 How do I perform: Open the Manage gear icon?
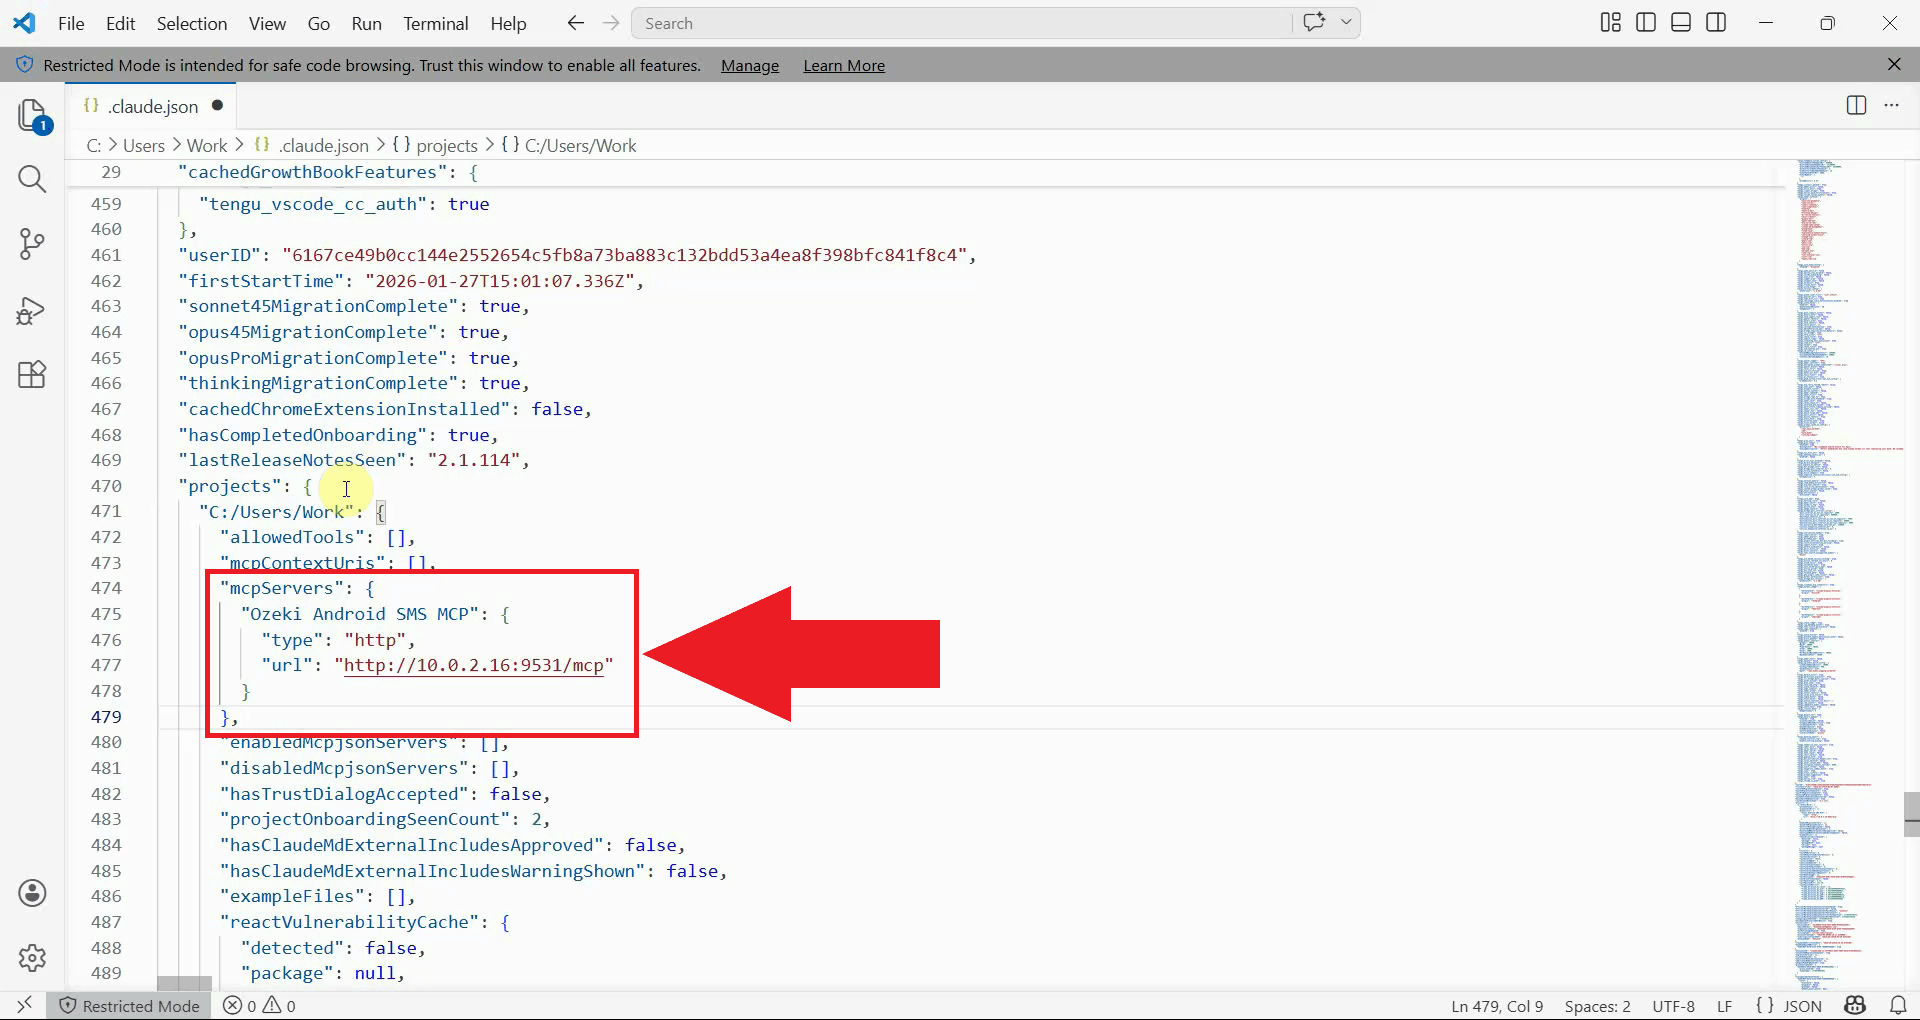(x=32, y=958)
